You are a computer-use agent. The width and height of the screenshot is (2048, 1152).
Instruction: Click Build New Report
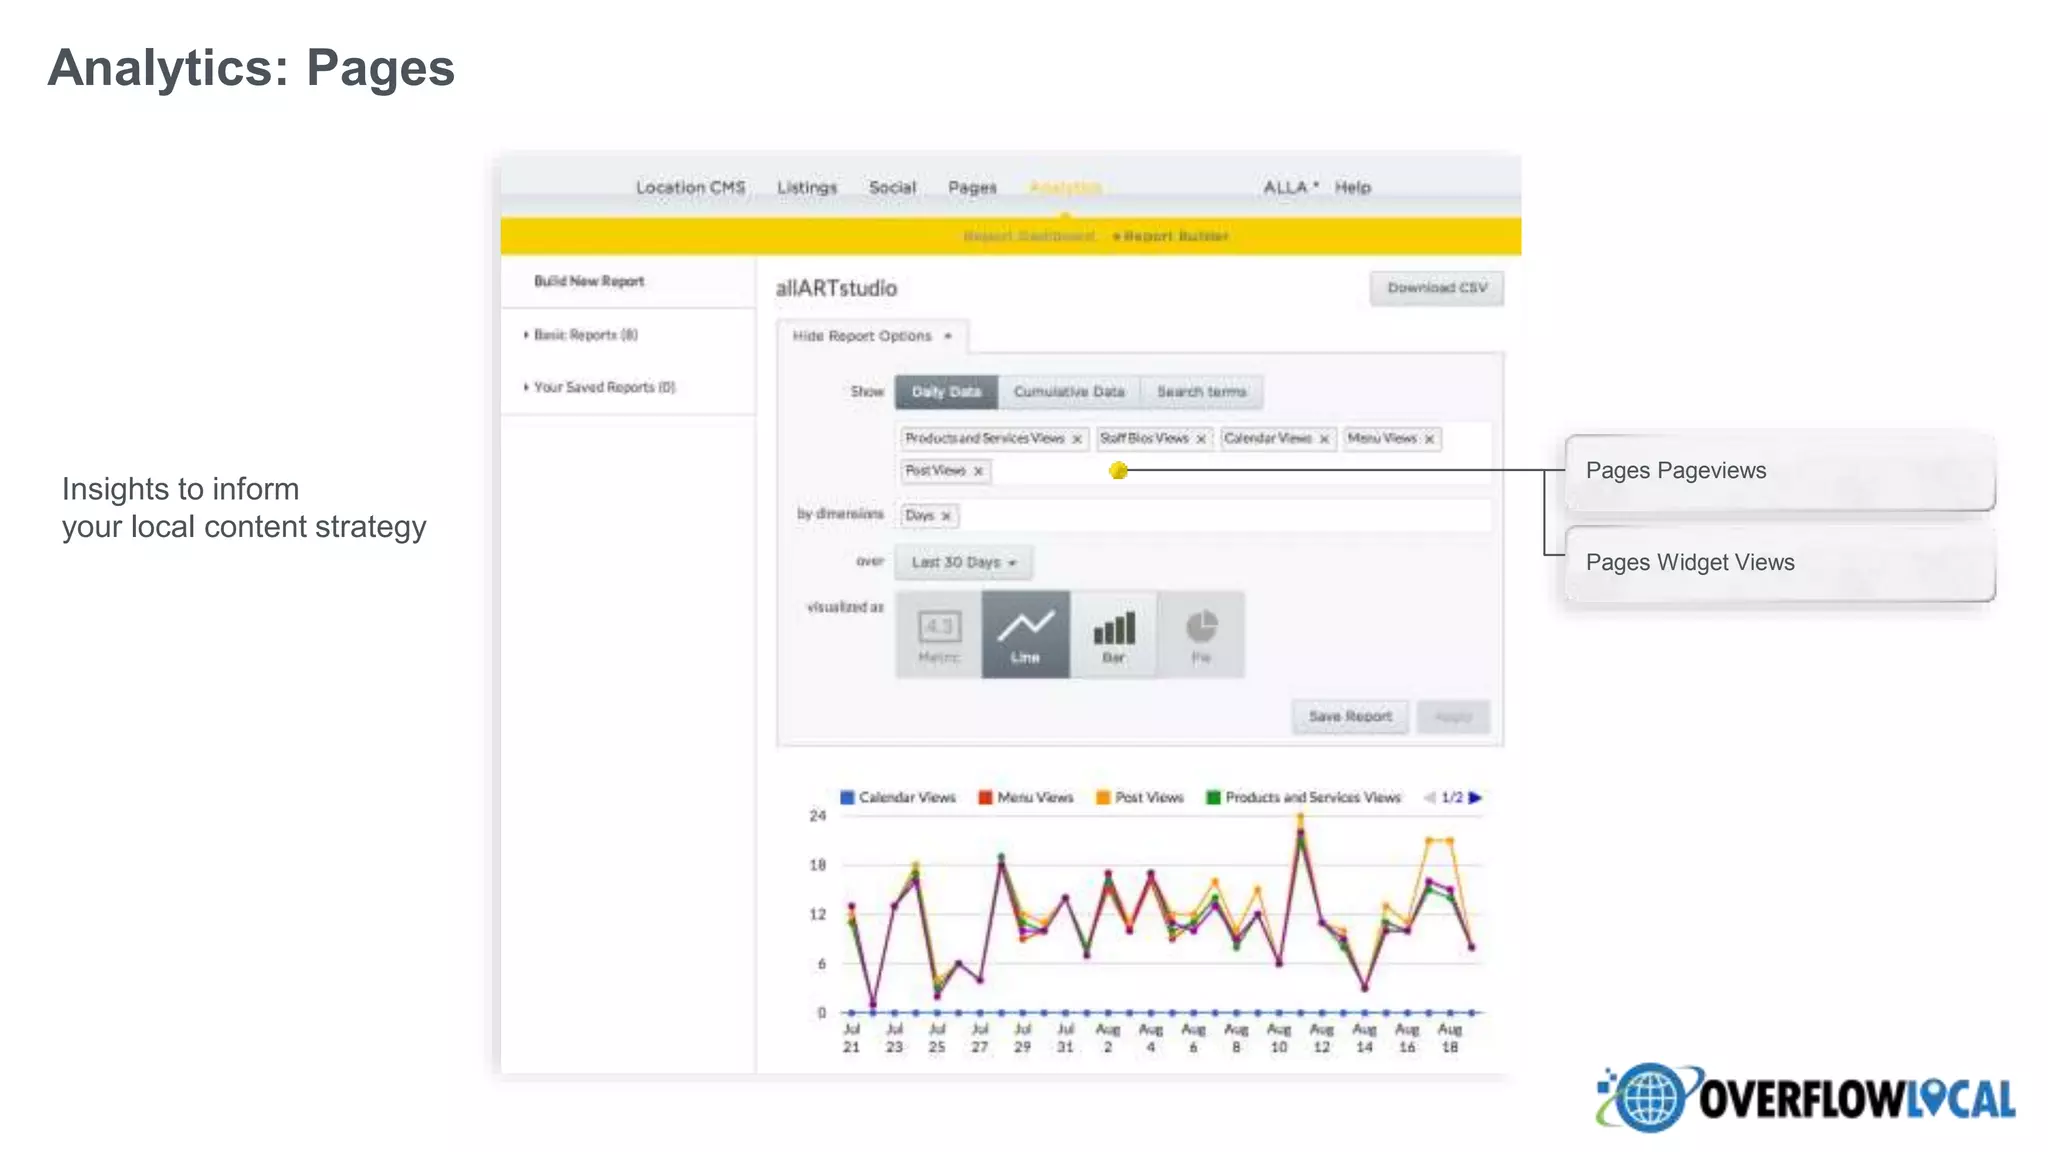pos(589,281)
